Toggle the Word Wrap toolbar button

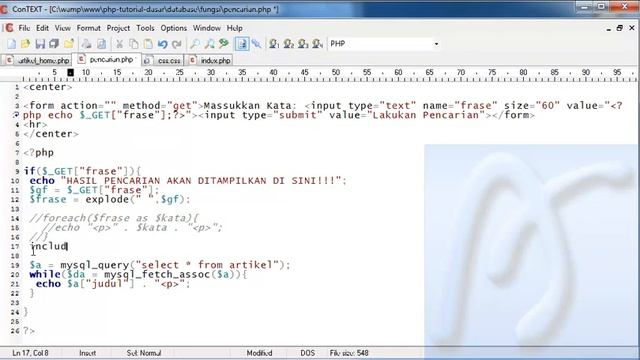(242, 44)
